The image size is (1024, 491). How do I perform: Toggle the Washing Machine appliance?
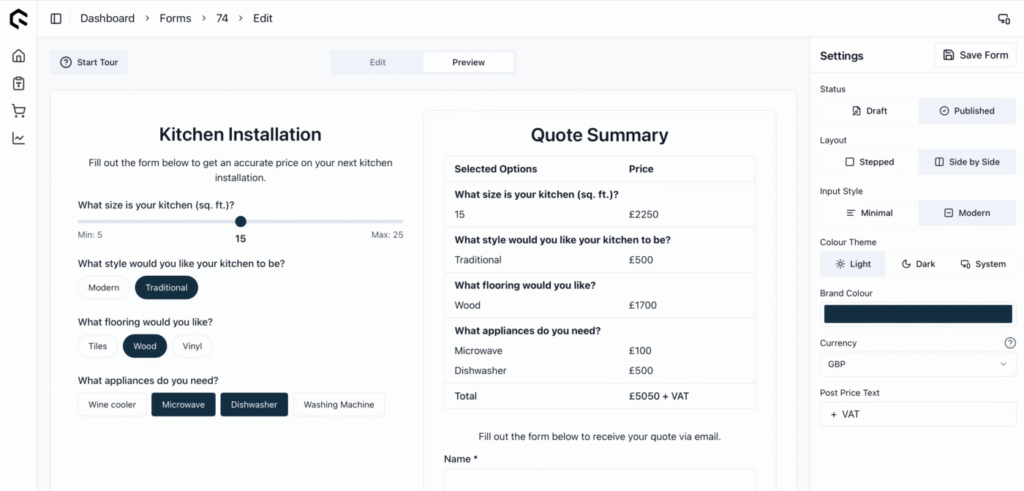[x=339, y=405]
